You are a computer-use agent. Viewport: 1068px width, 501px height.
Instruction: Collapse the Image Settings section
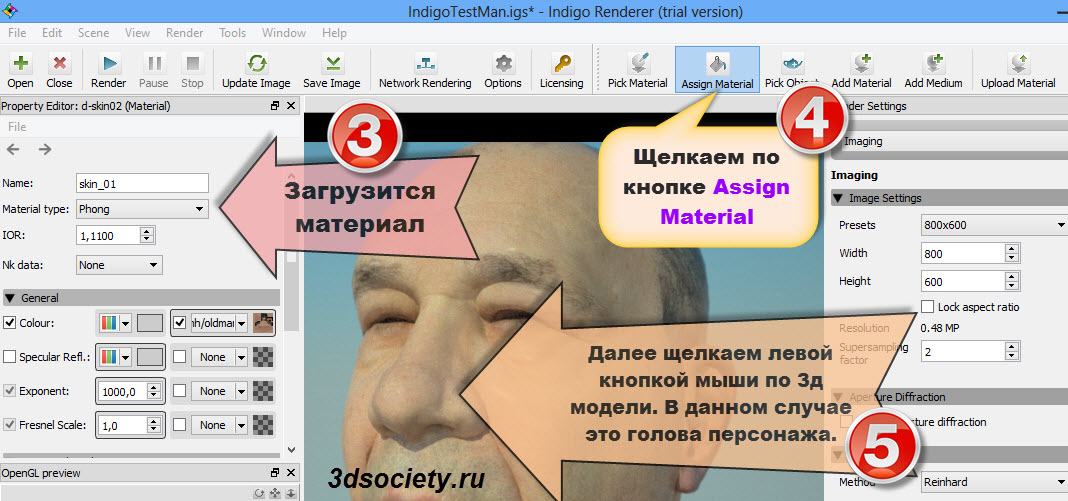tap(838, 198)
